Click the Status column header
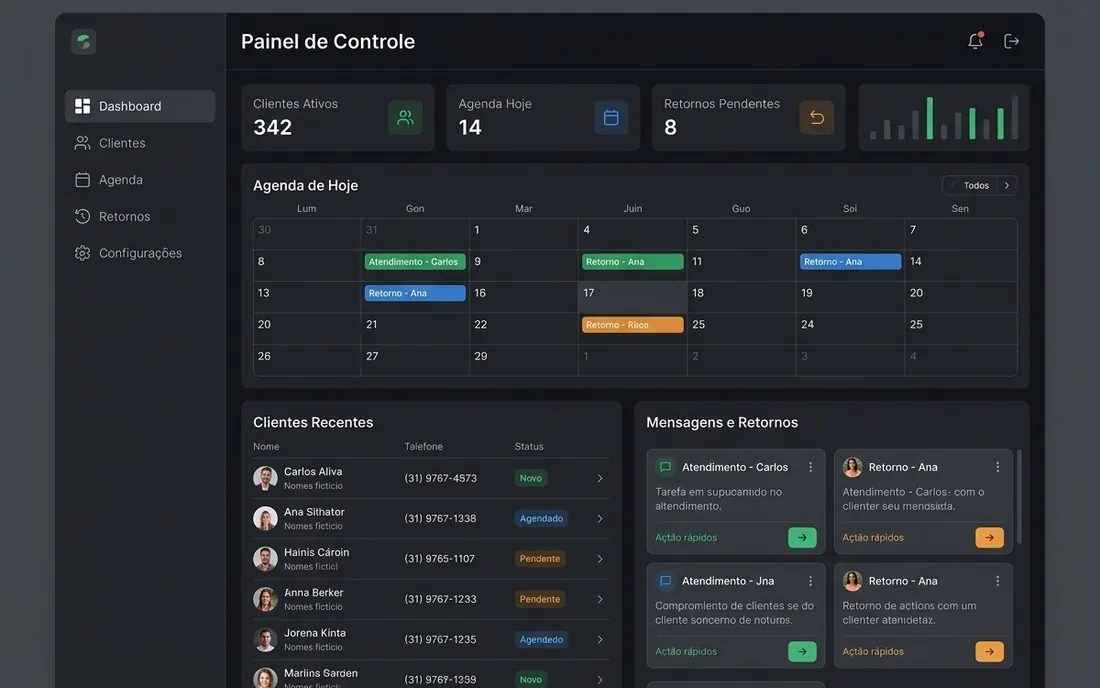1100x688 pixels. [529, 447]
